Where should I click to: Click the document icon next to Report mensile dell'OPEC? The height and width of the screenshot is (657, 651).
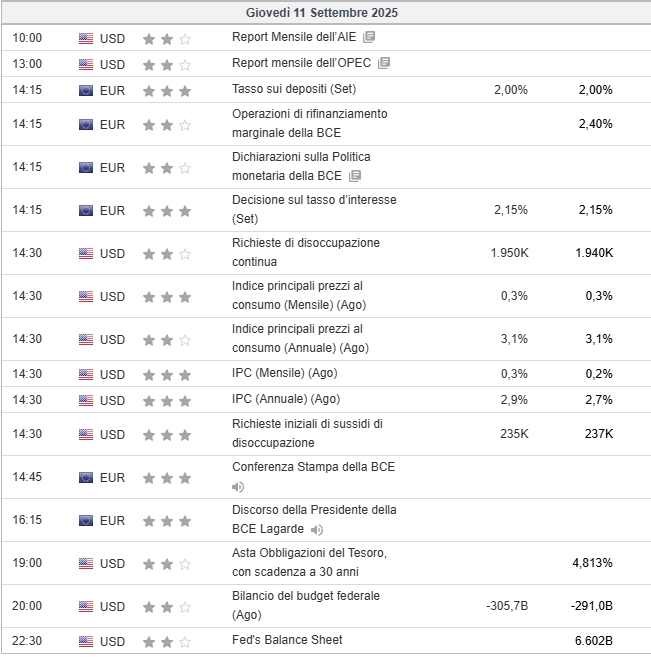384,63
